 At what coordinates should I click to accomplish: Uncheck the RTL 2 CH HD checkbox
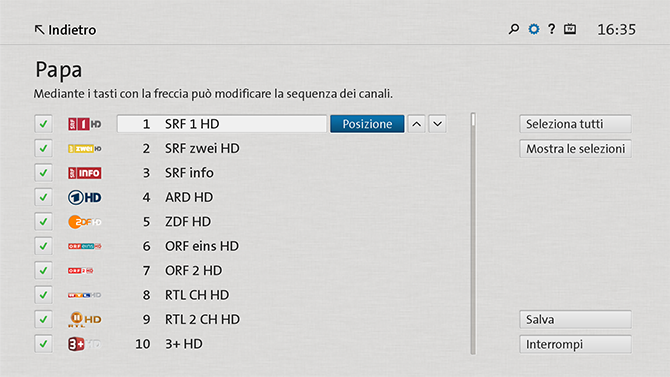43,319
